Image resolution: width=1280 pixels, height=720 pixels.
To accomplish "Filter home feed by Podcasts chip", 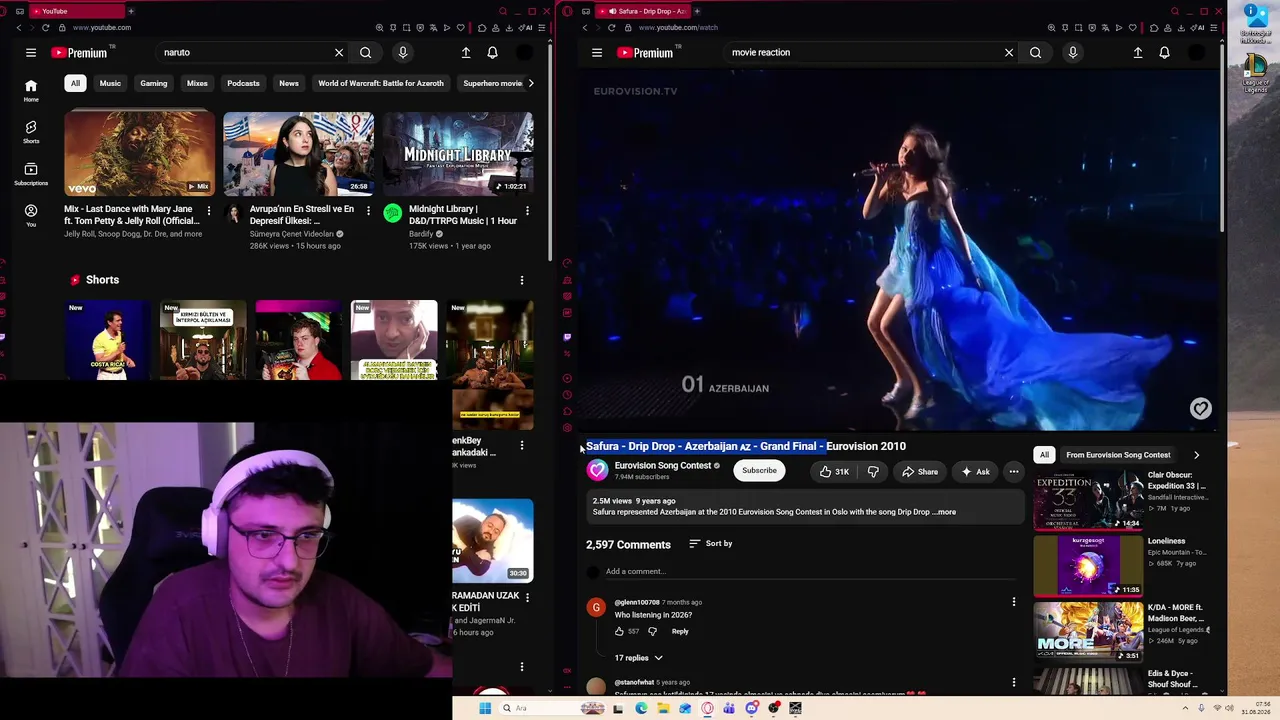I will 243,84.
